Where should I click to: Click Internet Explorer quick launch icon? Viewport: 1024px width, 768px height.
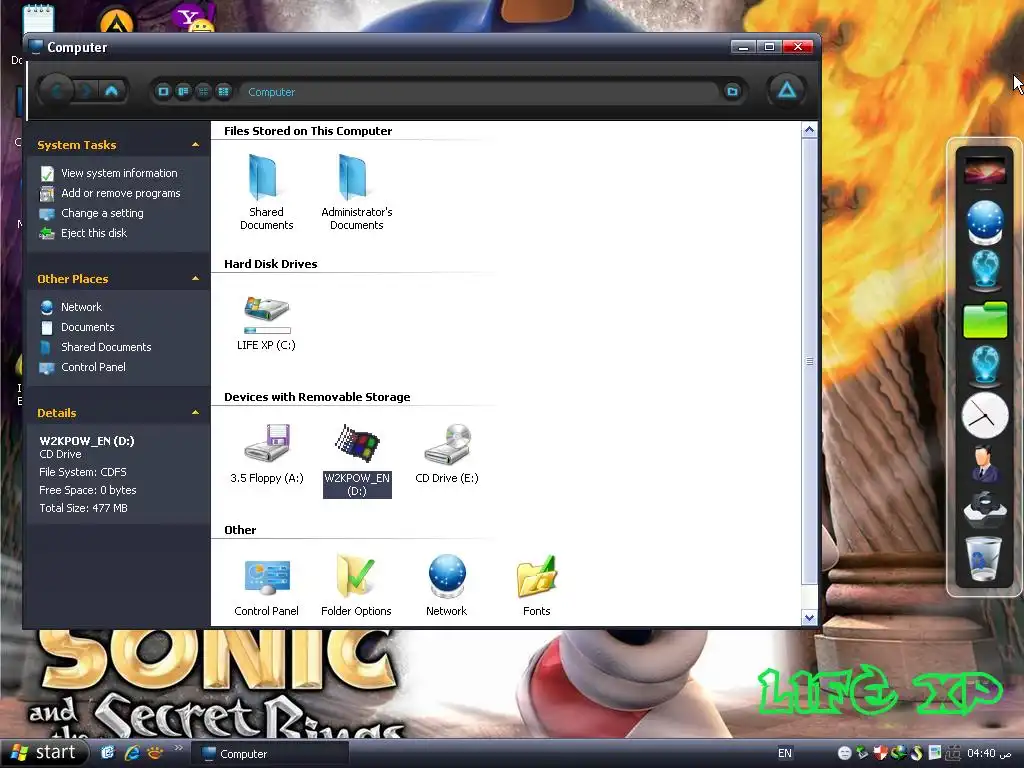[132, 753]
